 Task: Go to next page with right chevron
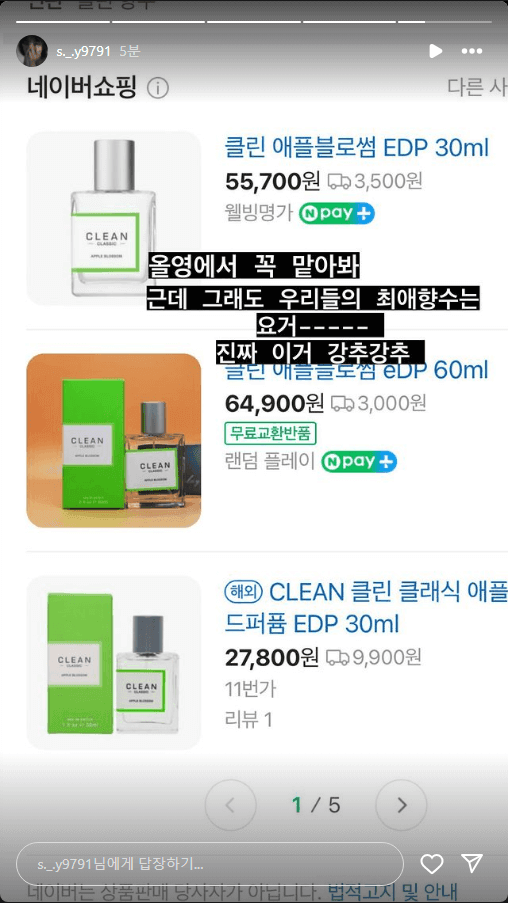tap(401, 805)
